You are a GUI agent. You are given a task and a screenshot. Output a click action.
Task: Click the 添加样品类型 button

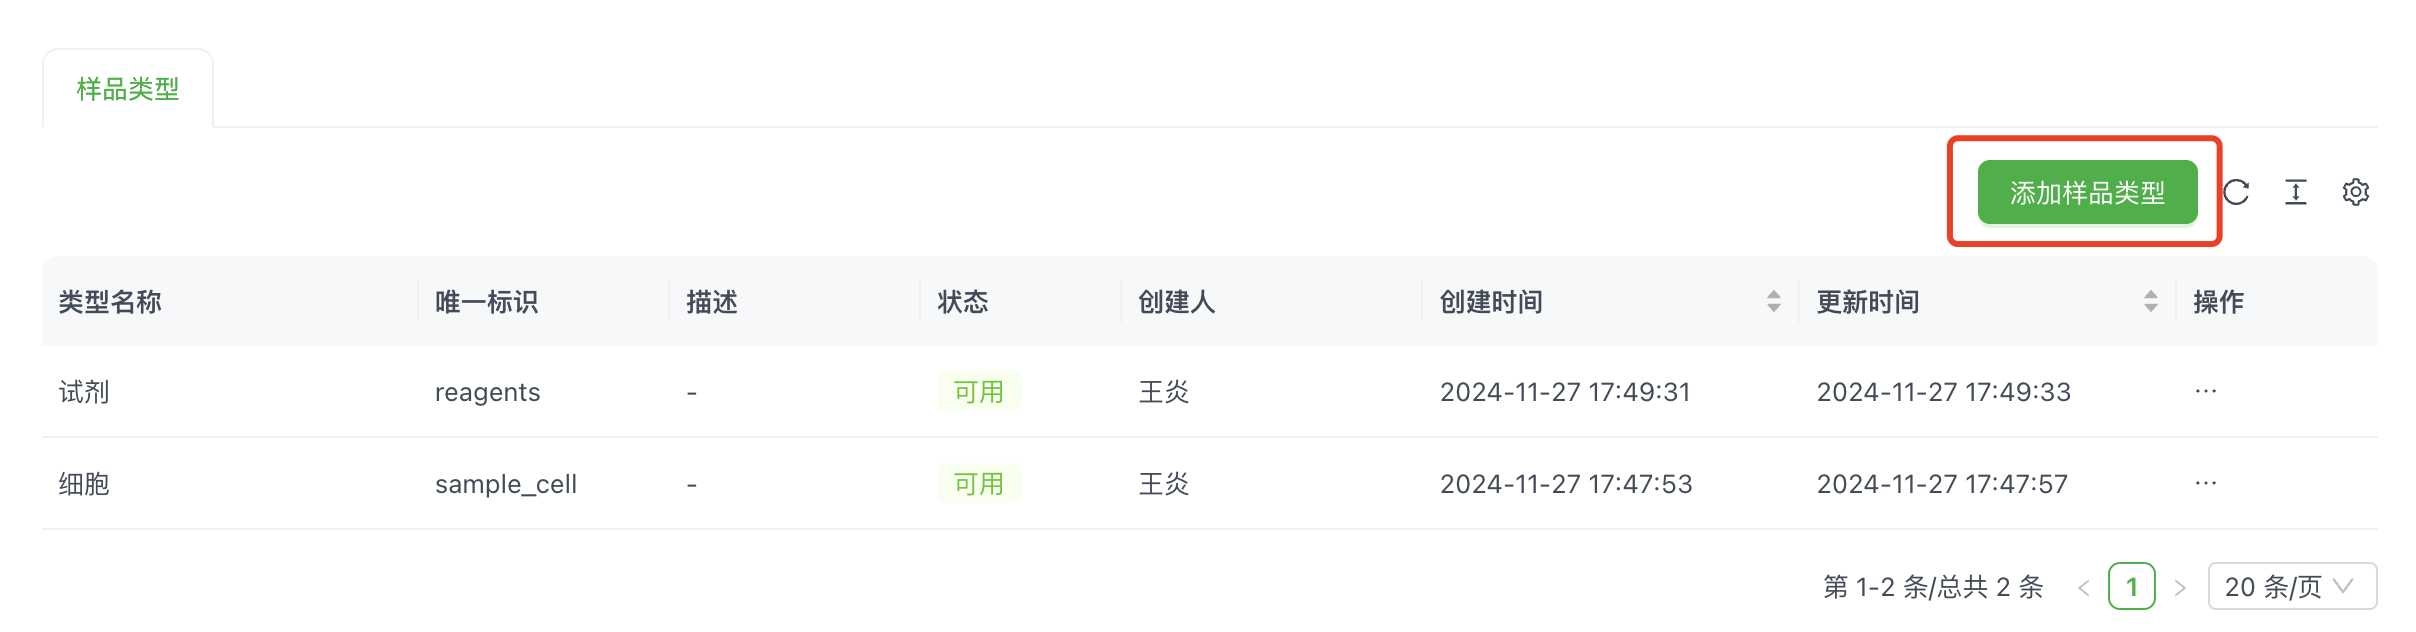[x=2086, y=192]
